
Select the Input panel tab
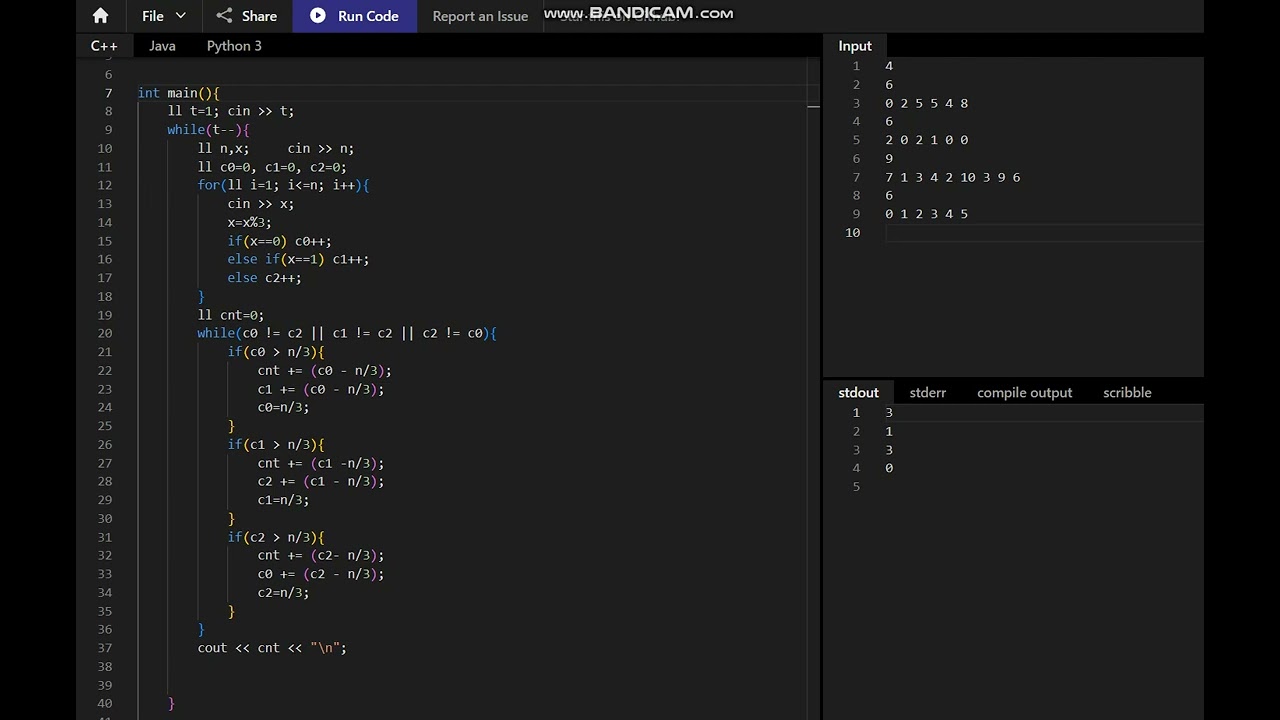point(855,46)
